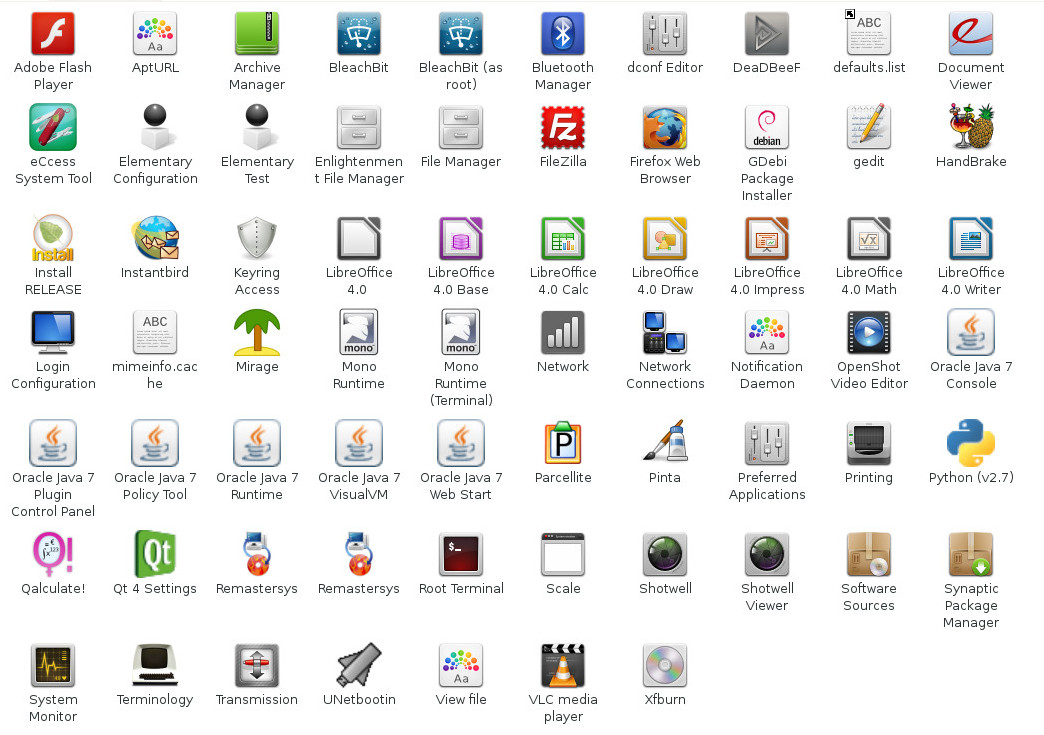Launch LibreOffice 4.0 Writer icon
The width and height of the screenshot is (1044, 735).
971,238
